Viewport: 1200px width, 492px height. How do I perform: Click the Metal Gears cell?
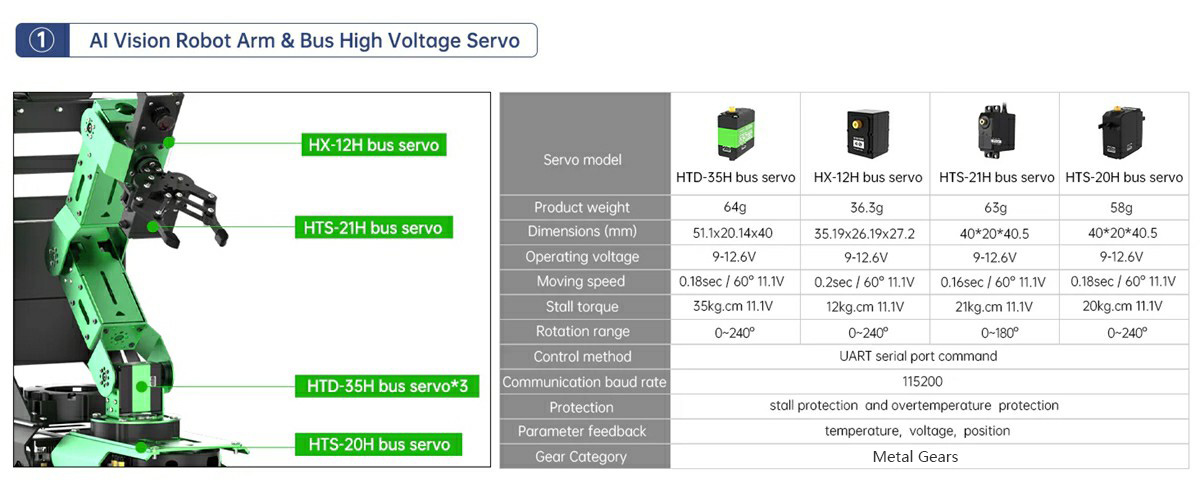point(915,457)
